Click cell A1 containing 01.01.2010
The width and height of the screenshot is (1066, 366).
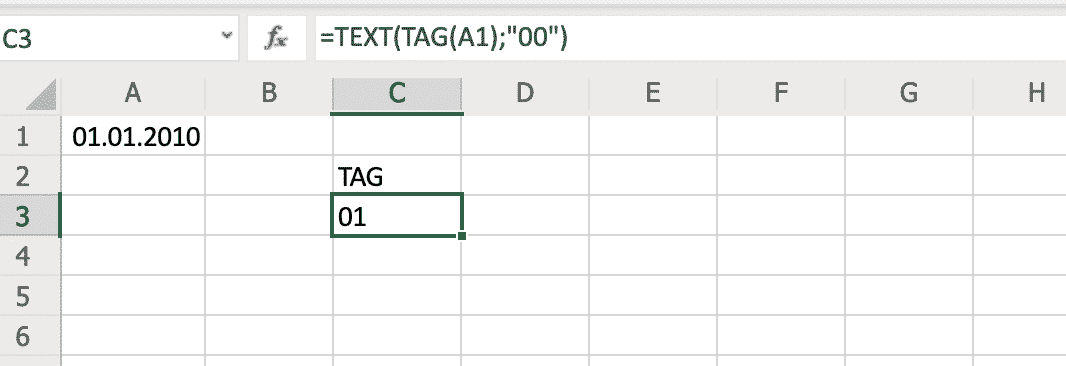pos(133,136)
